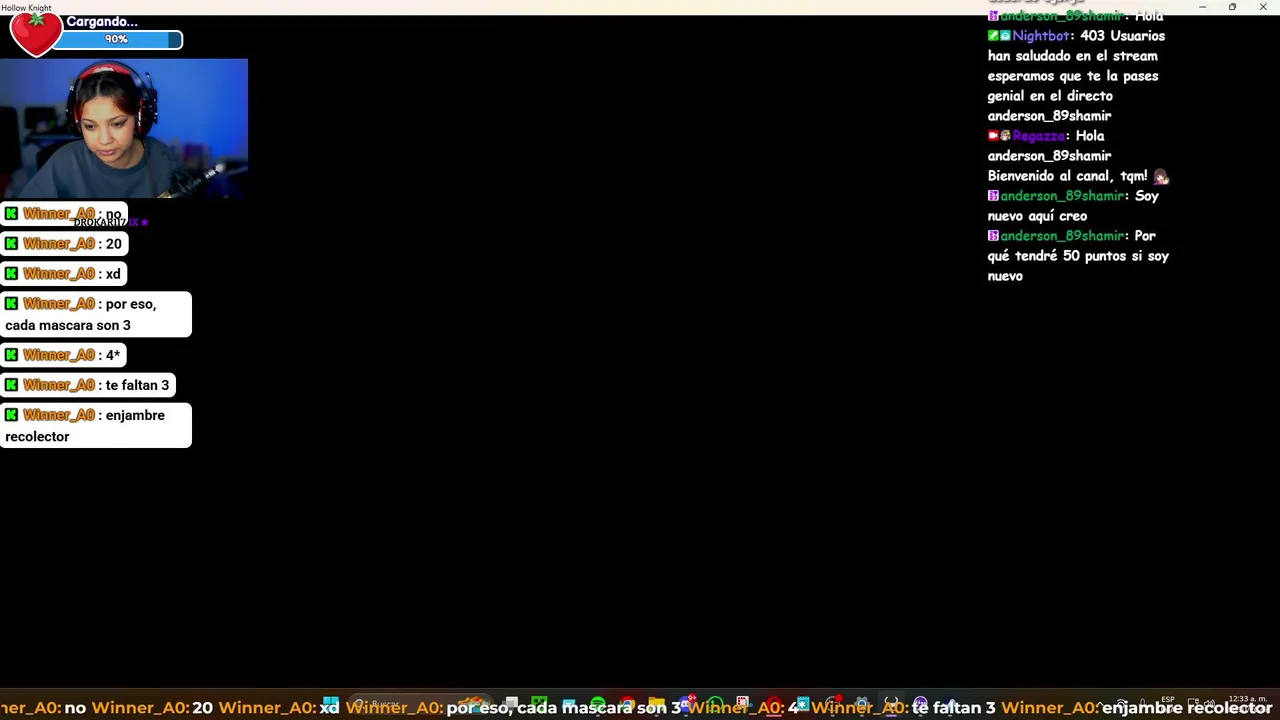The image size is (1280, 720).
Task: Click anderson_89shamir name before 'Soy nuevo'
Action: (x=1062, y=196)
